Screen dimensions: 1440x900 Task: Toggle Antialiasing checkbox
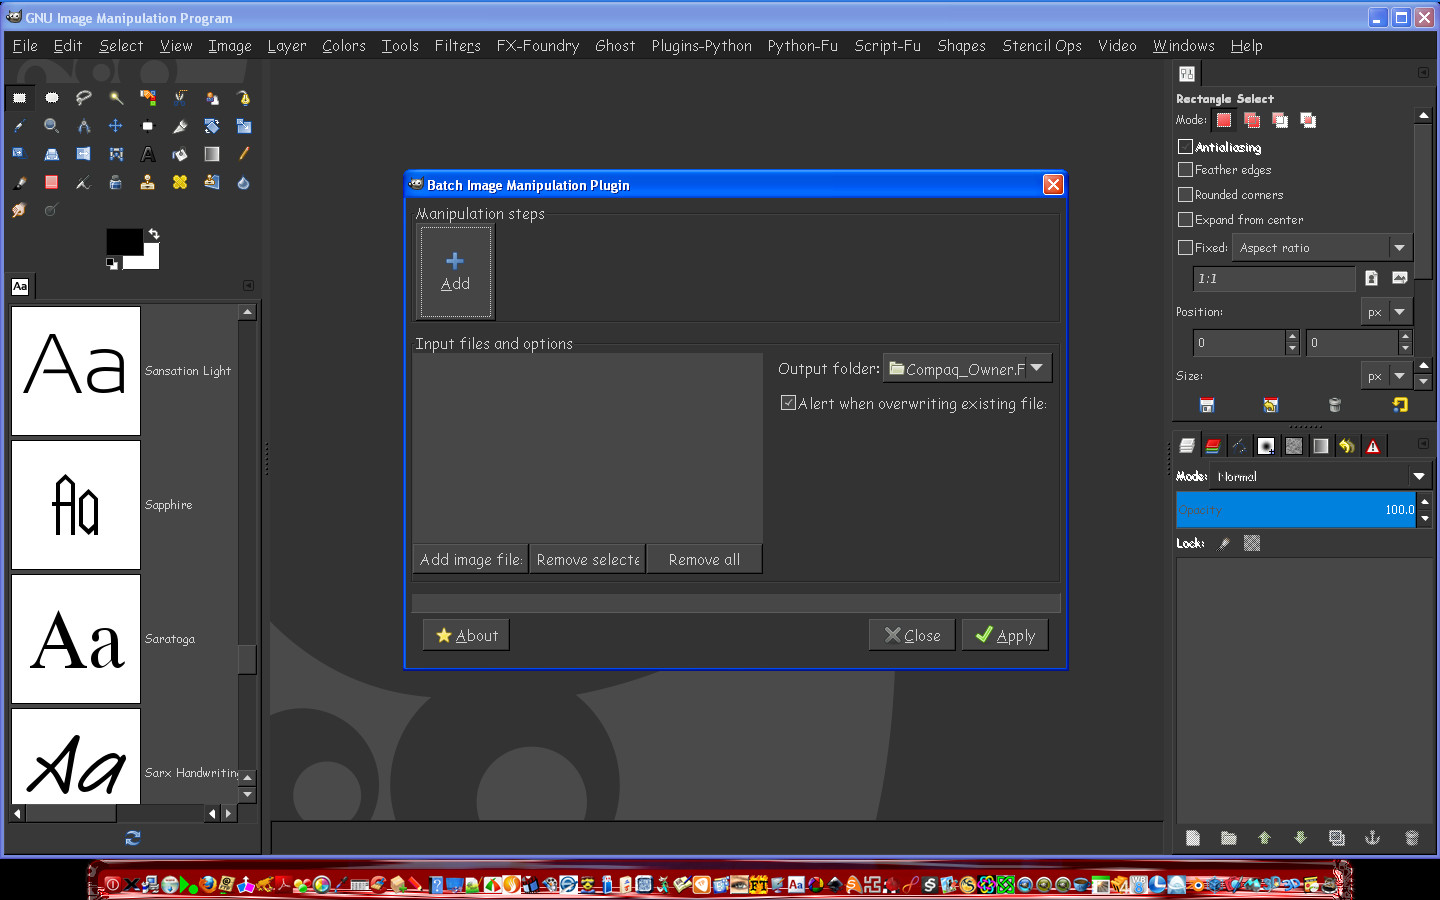tap(1185, 147)
